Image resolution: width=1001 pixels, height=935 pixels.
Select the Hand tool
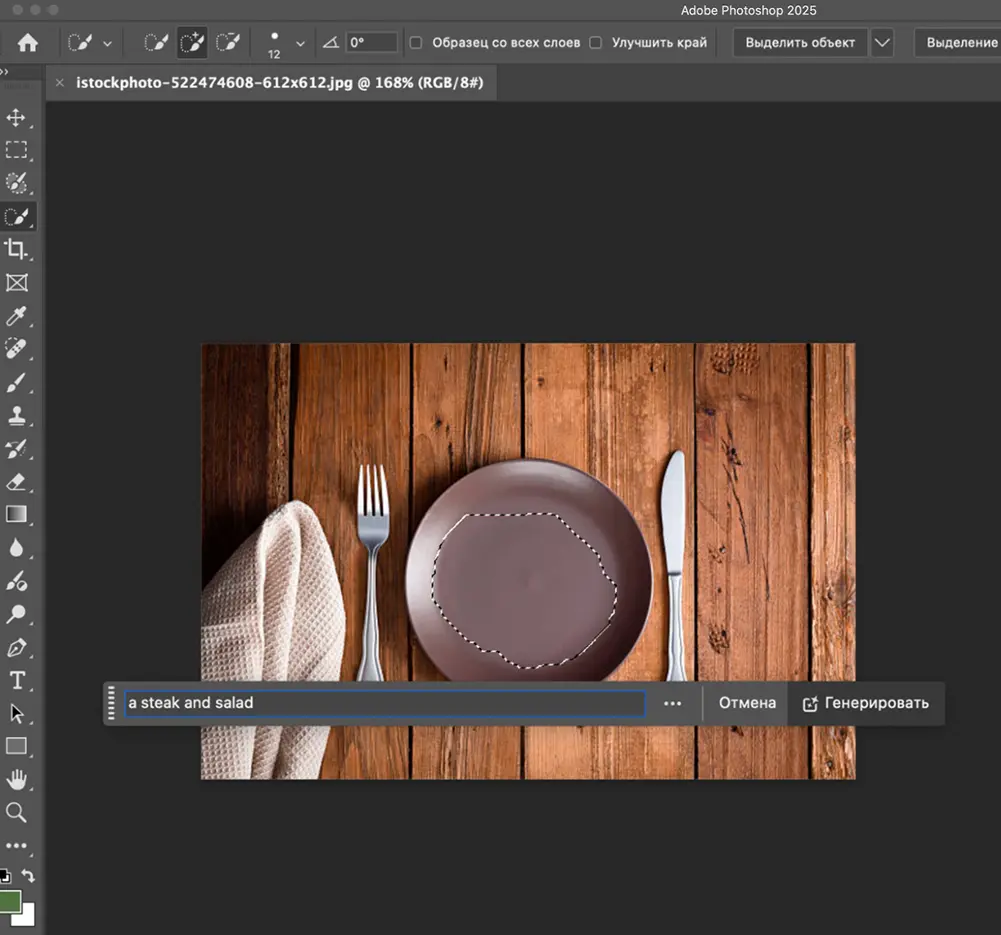coord(16,780)
